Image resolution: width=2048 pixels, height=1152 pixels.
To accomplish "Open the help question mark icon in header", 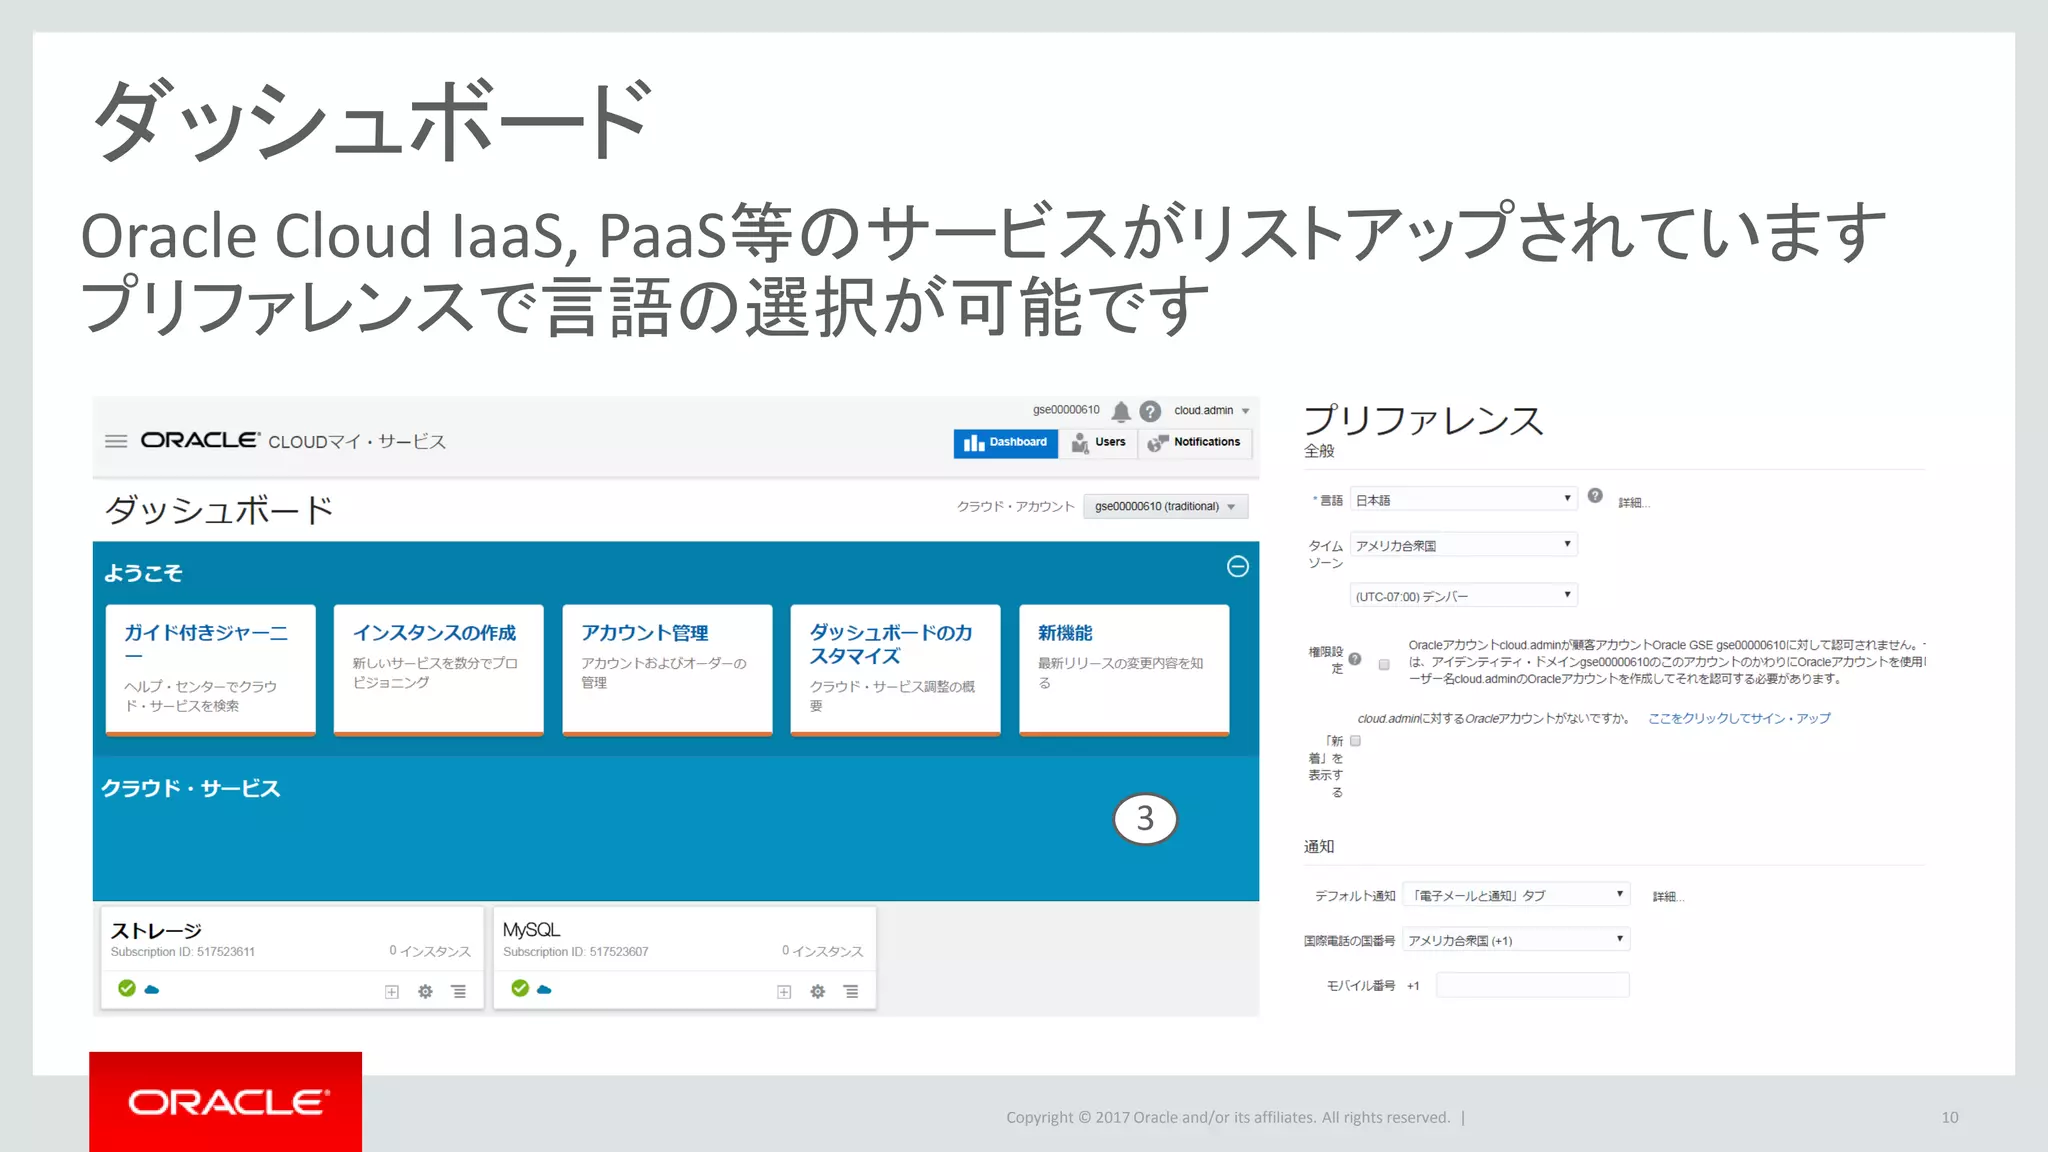I will click(x=1150, y=411).
